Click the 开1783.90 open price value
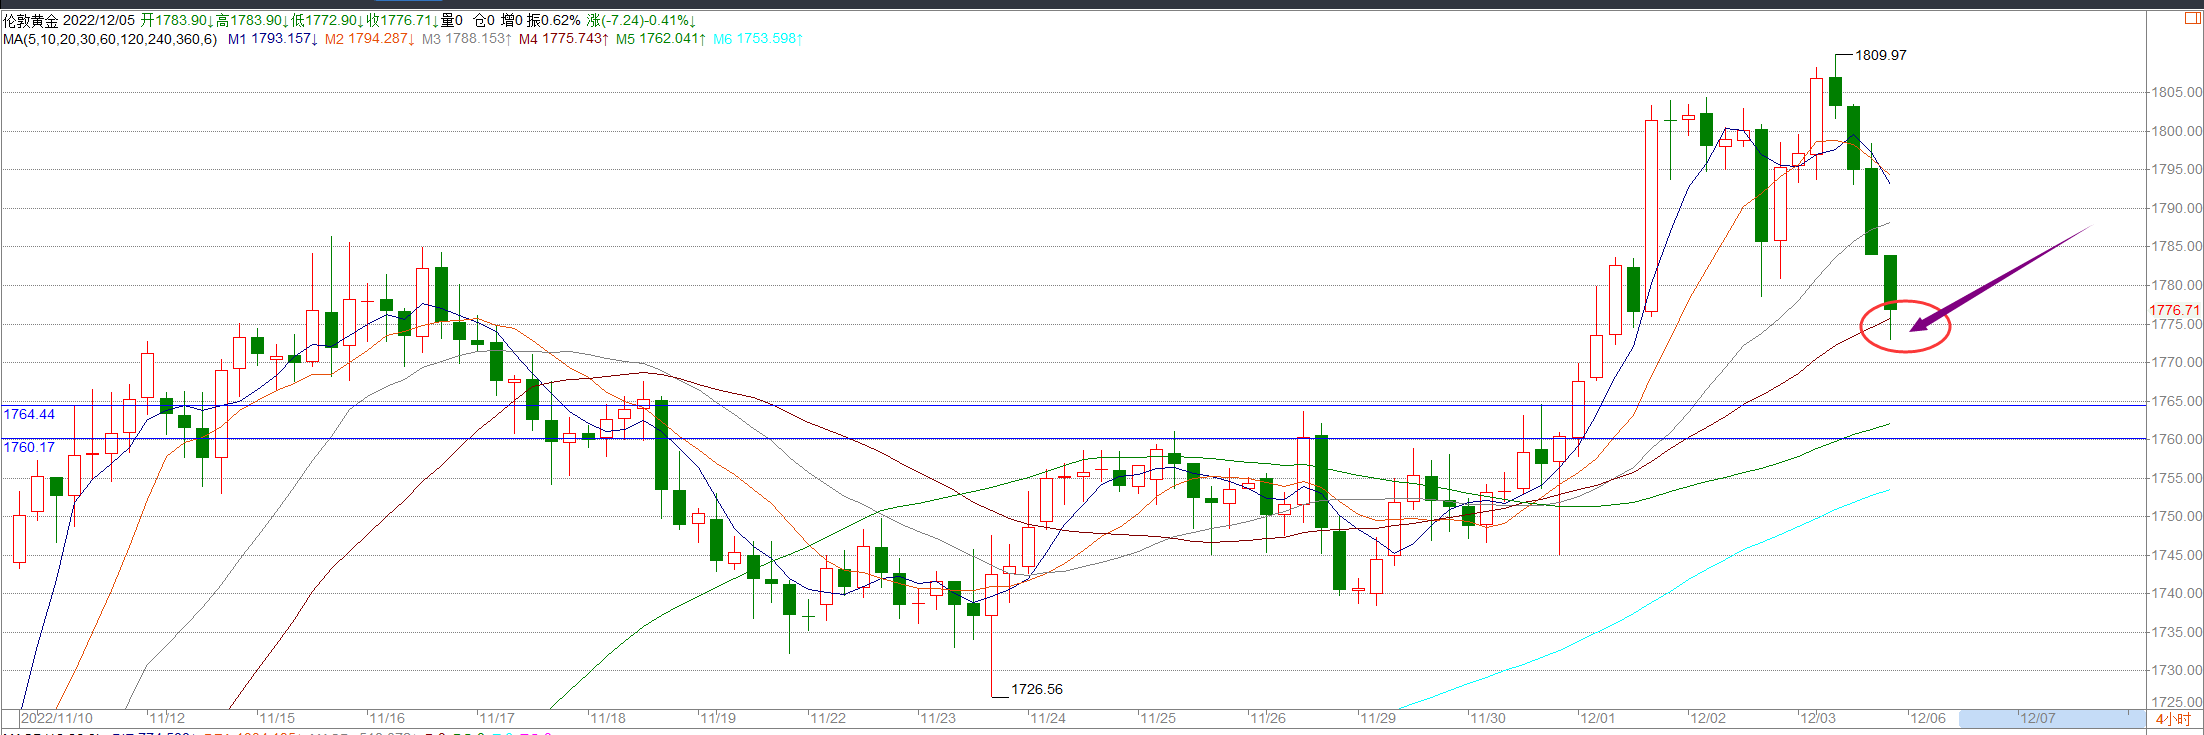Image resolution: width=2204 pixels, height=735 pixels. 177,20
